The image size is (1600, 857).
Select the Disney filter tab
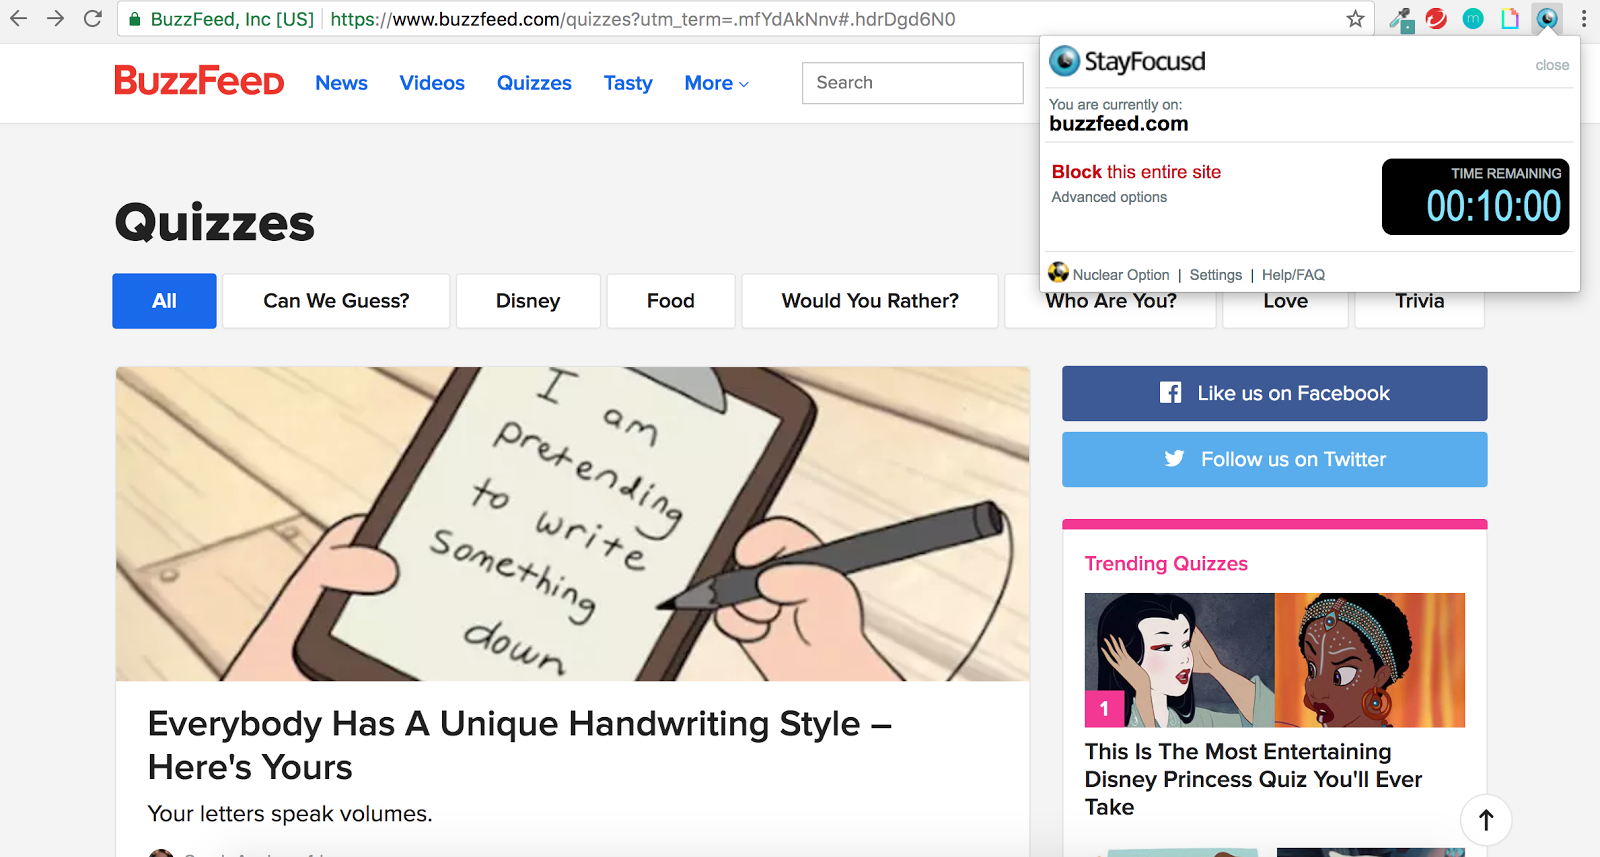(528, 301)
